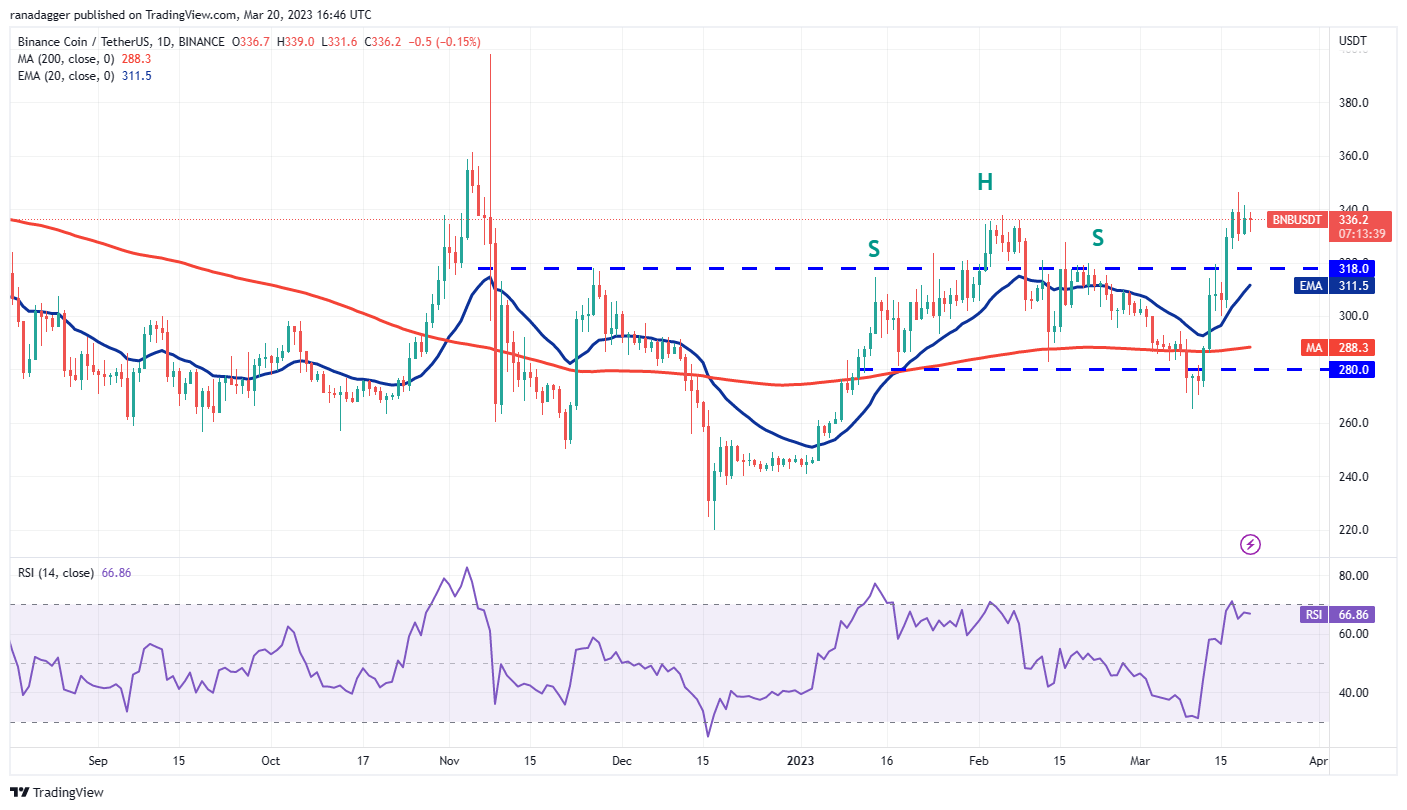Screen dimensions: 1407x810
Task: Click the 'Oct' label on the time axis
Action: (x=270, y=760)
